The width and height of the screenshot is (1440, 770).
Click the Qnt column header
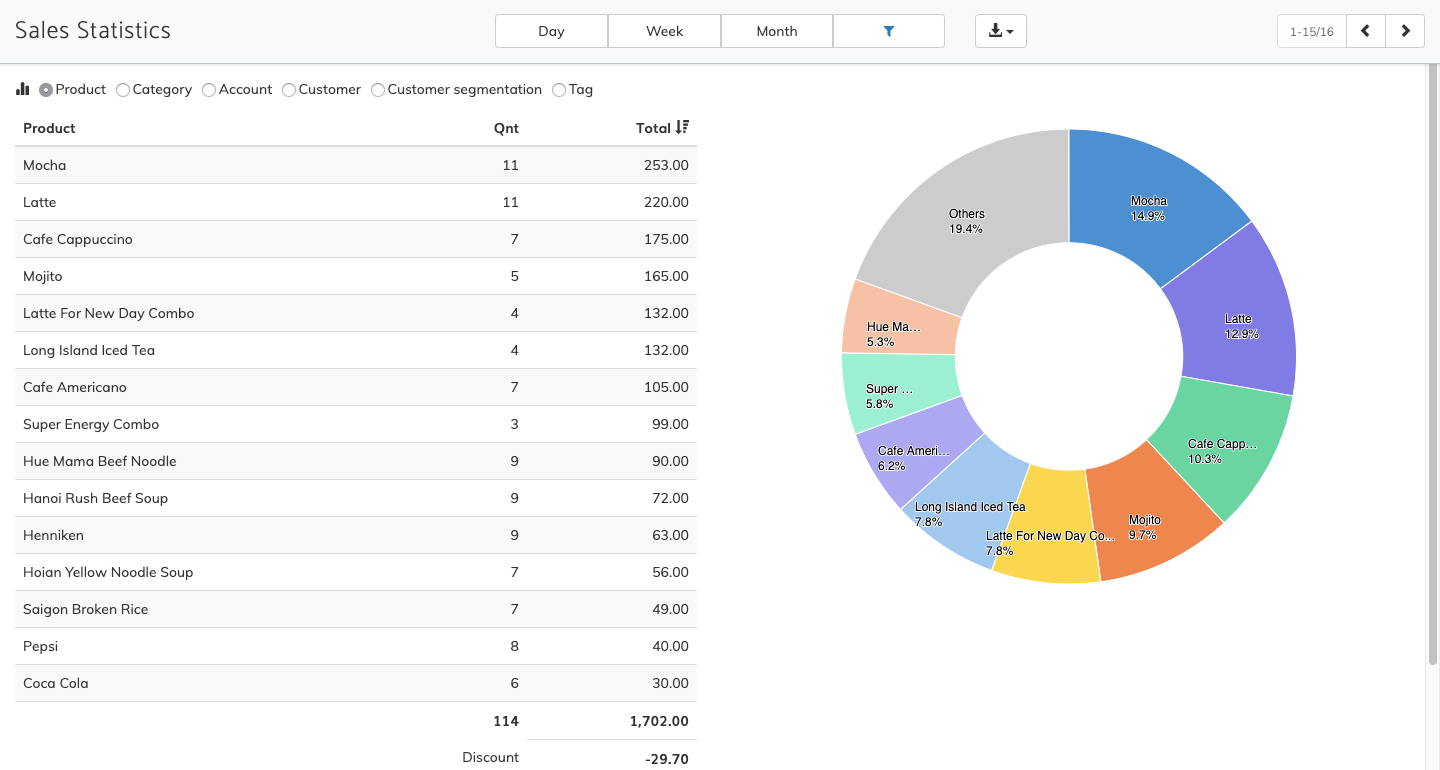[506, 128]
